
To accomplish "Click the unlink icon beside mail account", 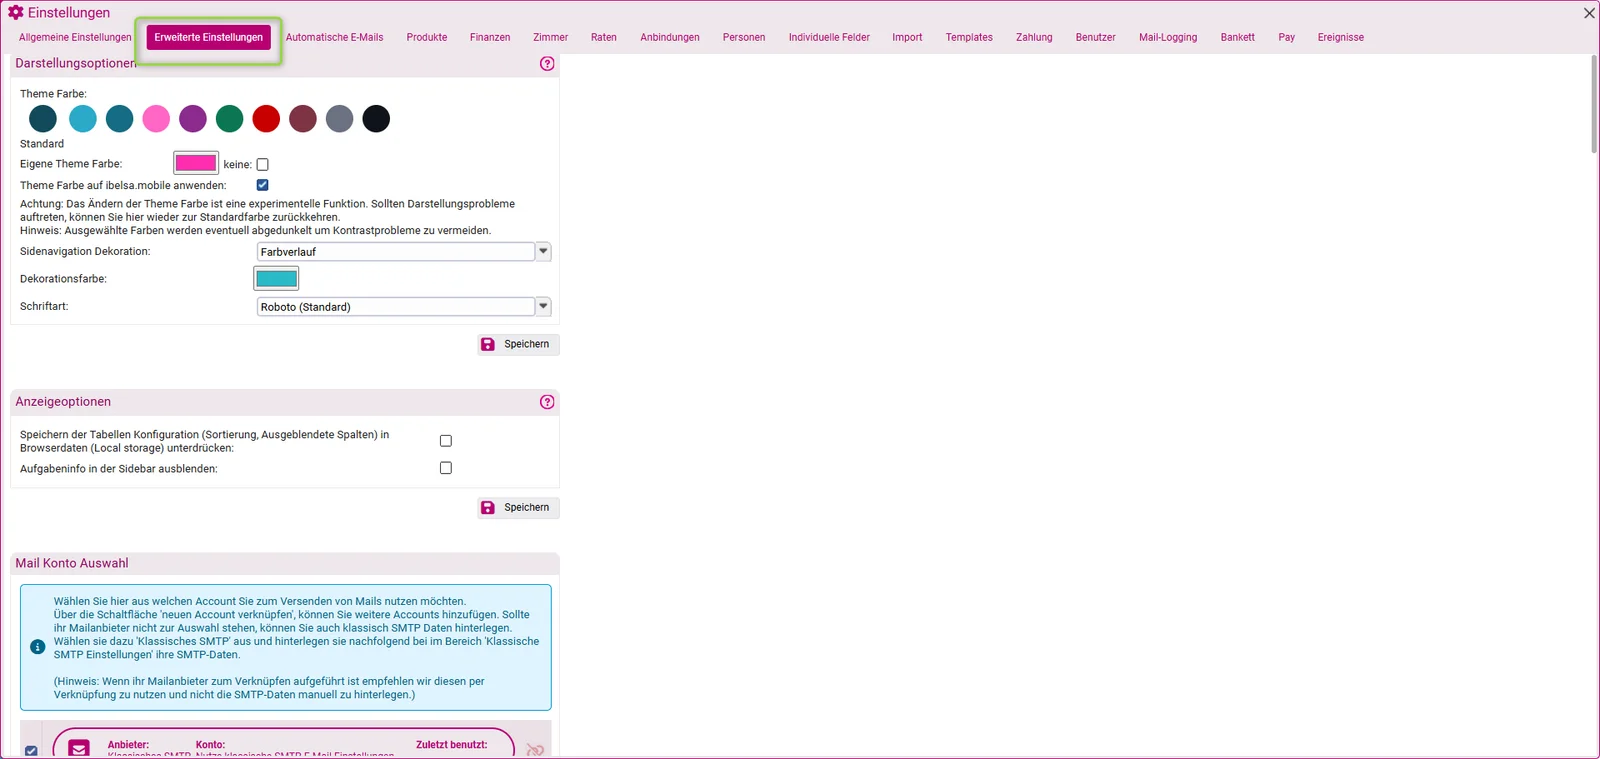I will pyautogui.click(x=535, y=749).
